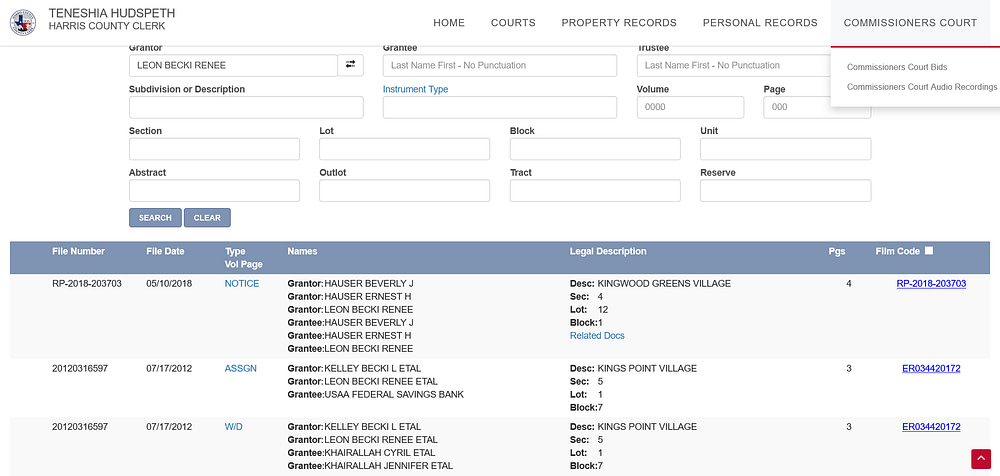Screen dimensions: 1000x476
Task: Open film code link RP-2018-203703
Action: (931, 283)
